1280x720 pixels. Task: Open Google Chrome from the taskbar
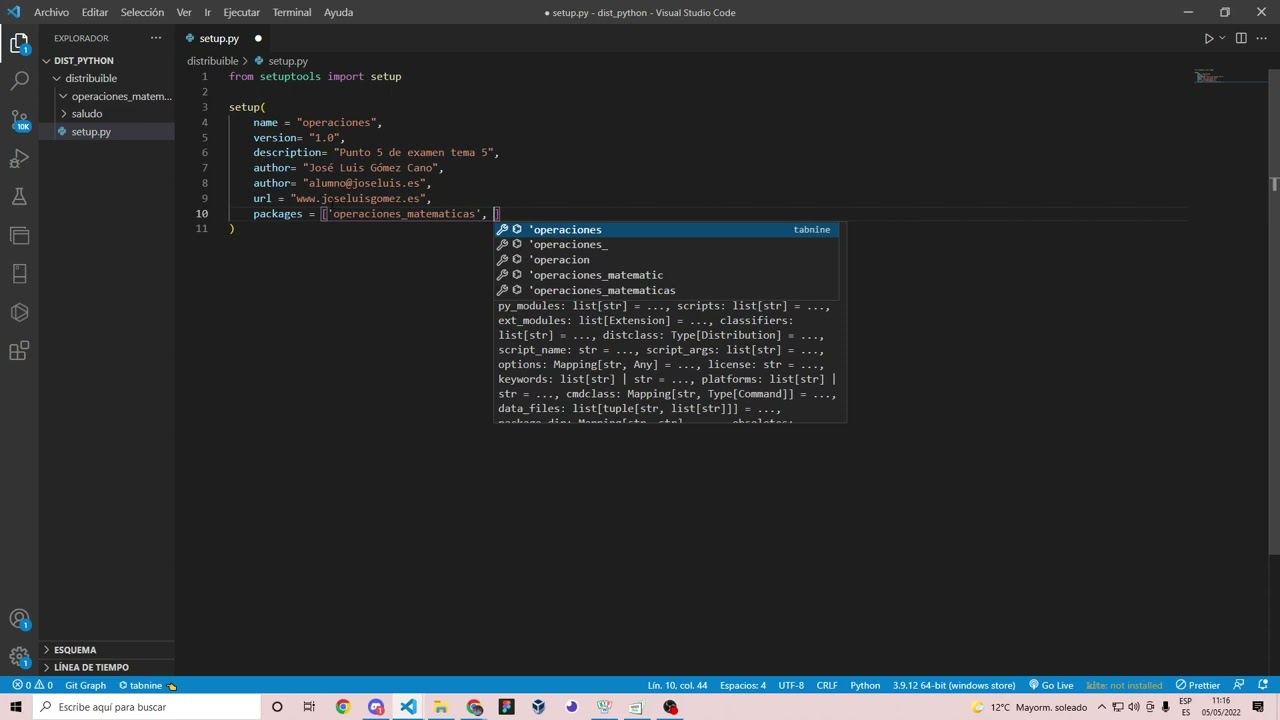coord(343,707)
